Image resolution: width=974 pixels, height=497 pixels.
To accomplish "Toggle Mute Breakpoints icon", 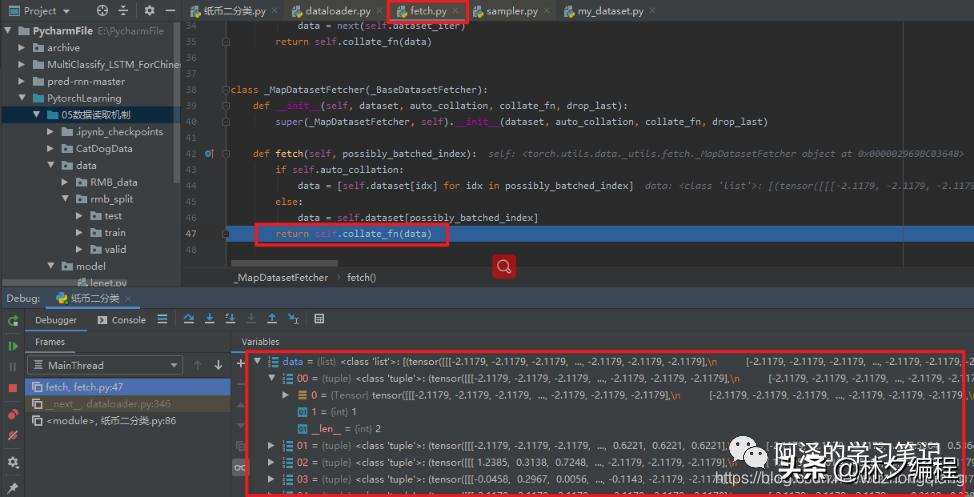I will coord(13,436).
